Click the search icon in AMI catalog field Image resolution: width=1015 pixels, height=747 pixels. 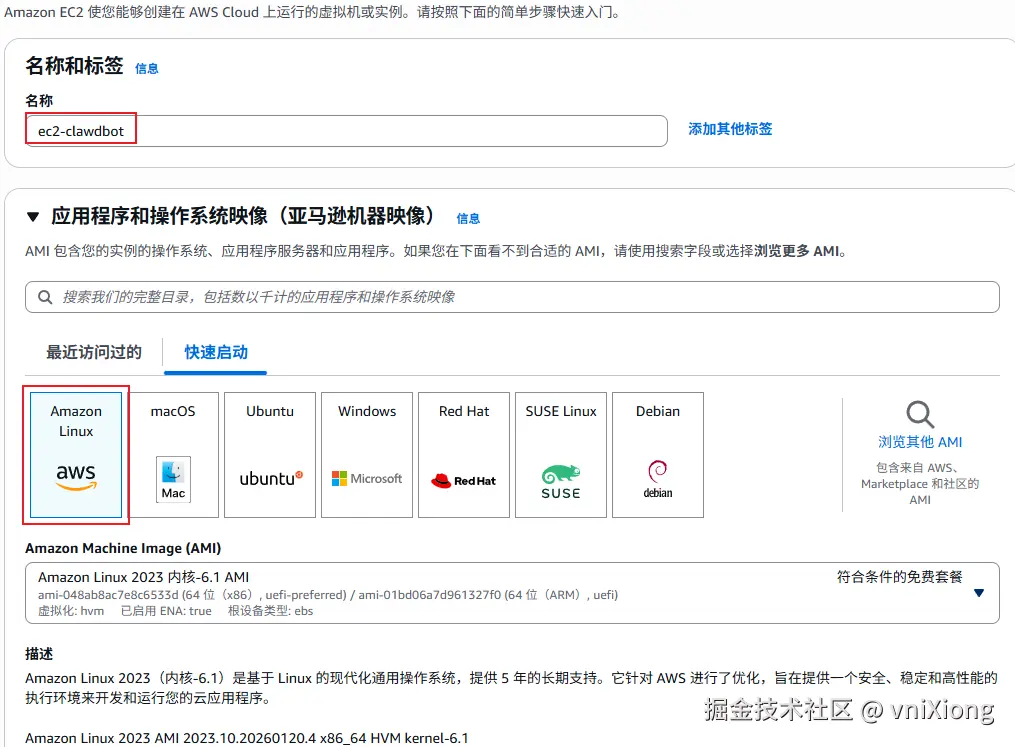tap(45, 297)
